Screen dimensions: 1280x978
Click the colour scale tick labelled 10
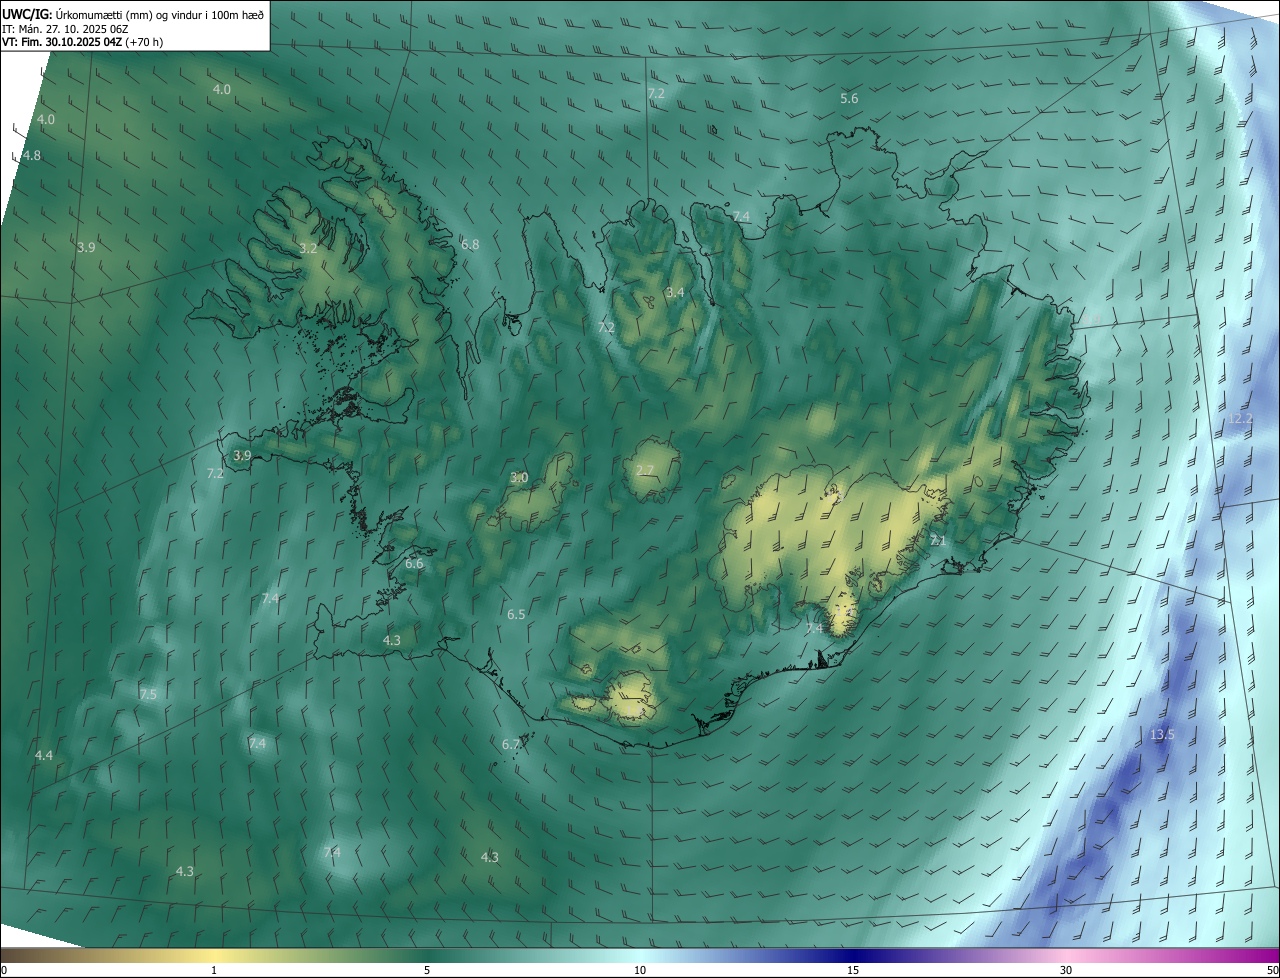[640, 971]
